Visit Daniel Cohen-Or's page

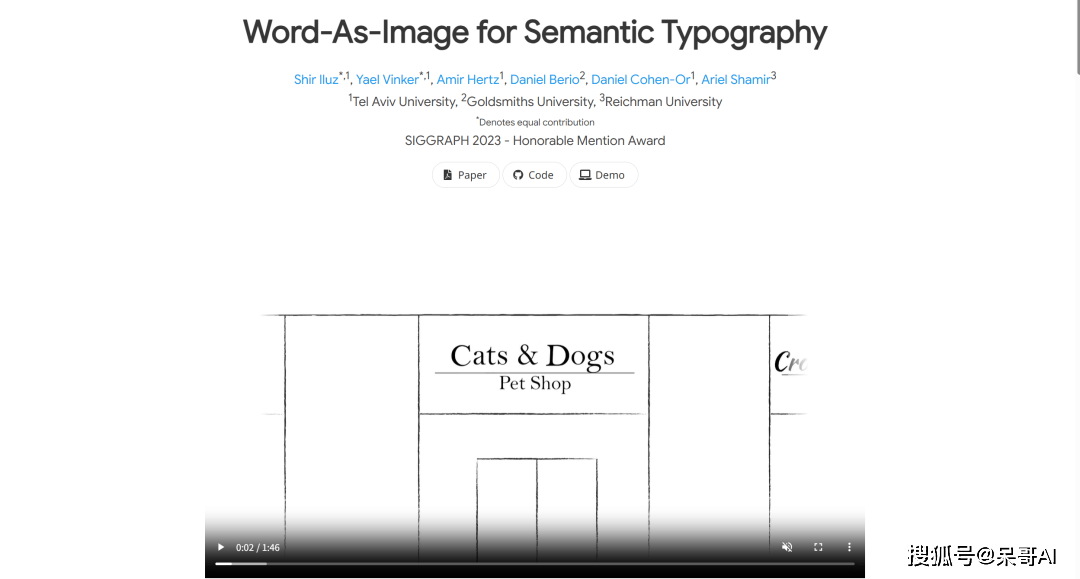[640, 80]
